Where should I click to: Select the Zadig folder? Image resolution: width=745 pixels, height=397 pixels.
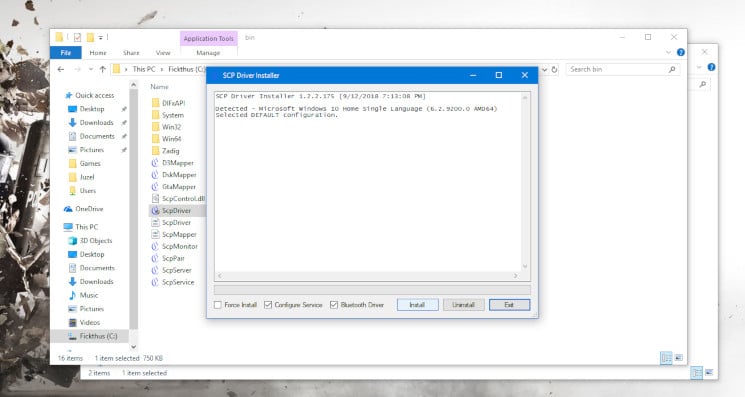[x=171, y=151]
